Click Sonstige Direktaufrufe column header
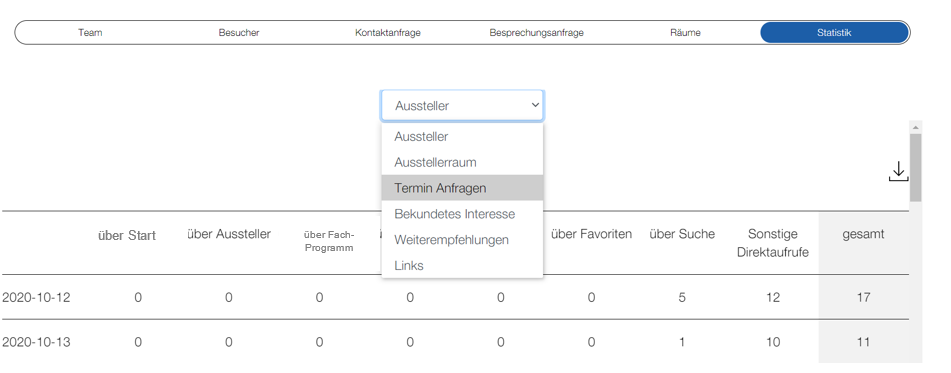 coord(773,243)
